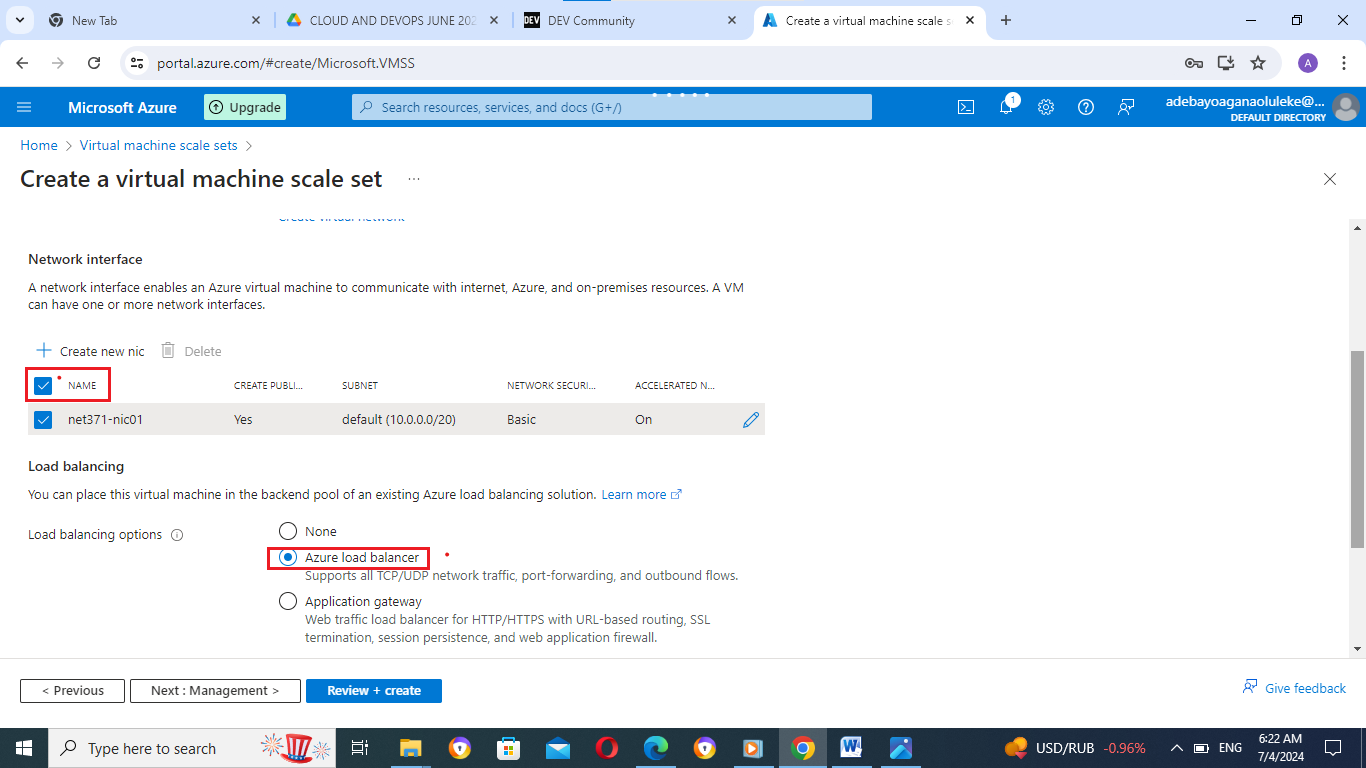Open the Azure feedback icon in header
This screenshot has height=768, width=1366.
(1126, 107)
